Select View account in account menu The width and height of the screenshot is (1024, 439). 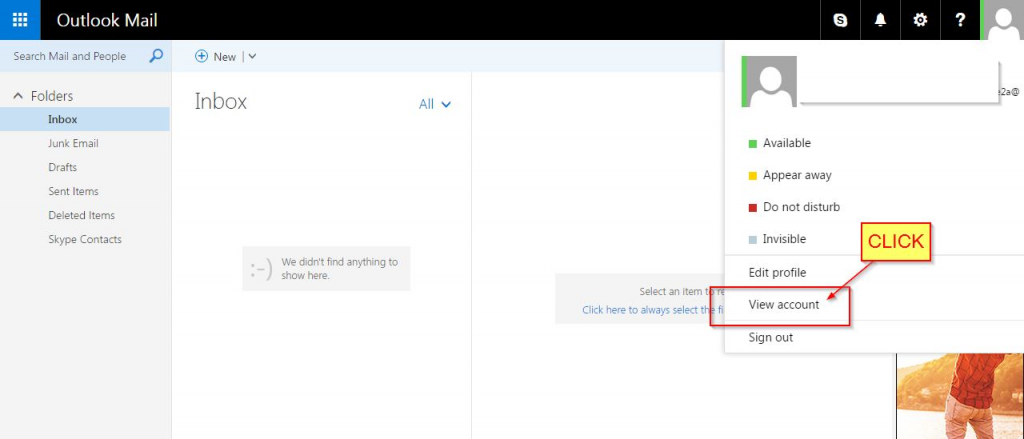pos(784,304)
